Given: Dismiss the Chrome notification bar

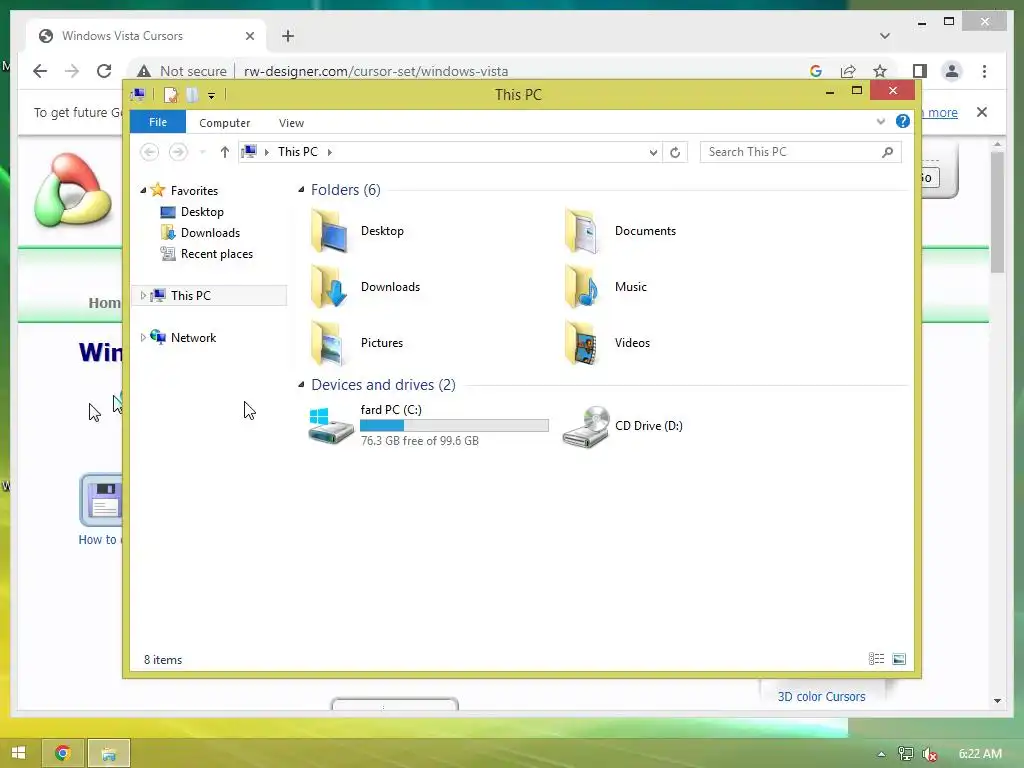Looking at the screenshot, I should [x=982, y=112].
